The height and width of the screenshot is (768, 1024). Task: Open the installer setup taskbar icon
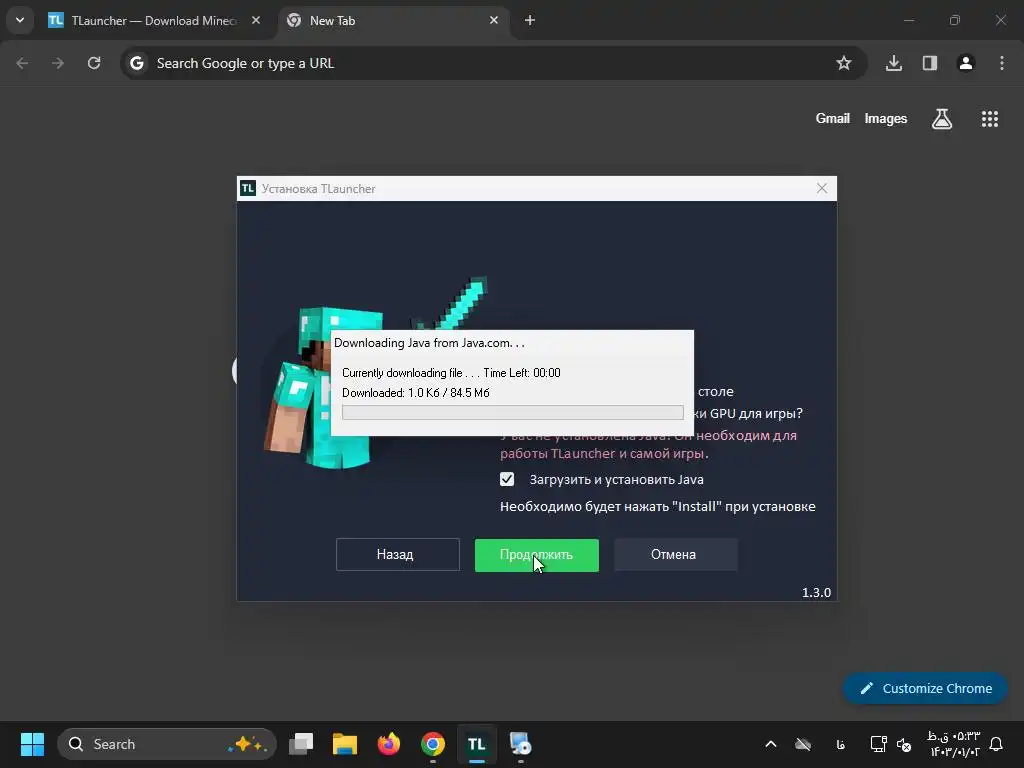click(520, 744)
